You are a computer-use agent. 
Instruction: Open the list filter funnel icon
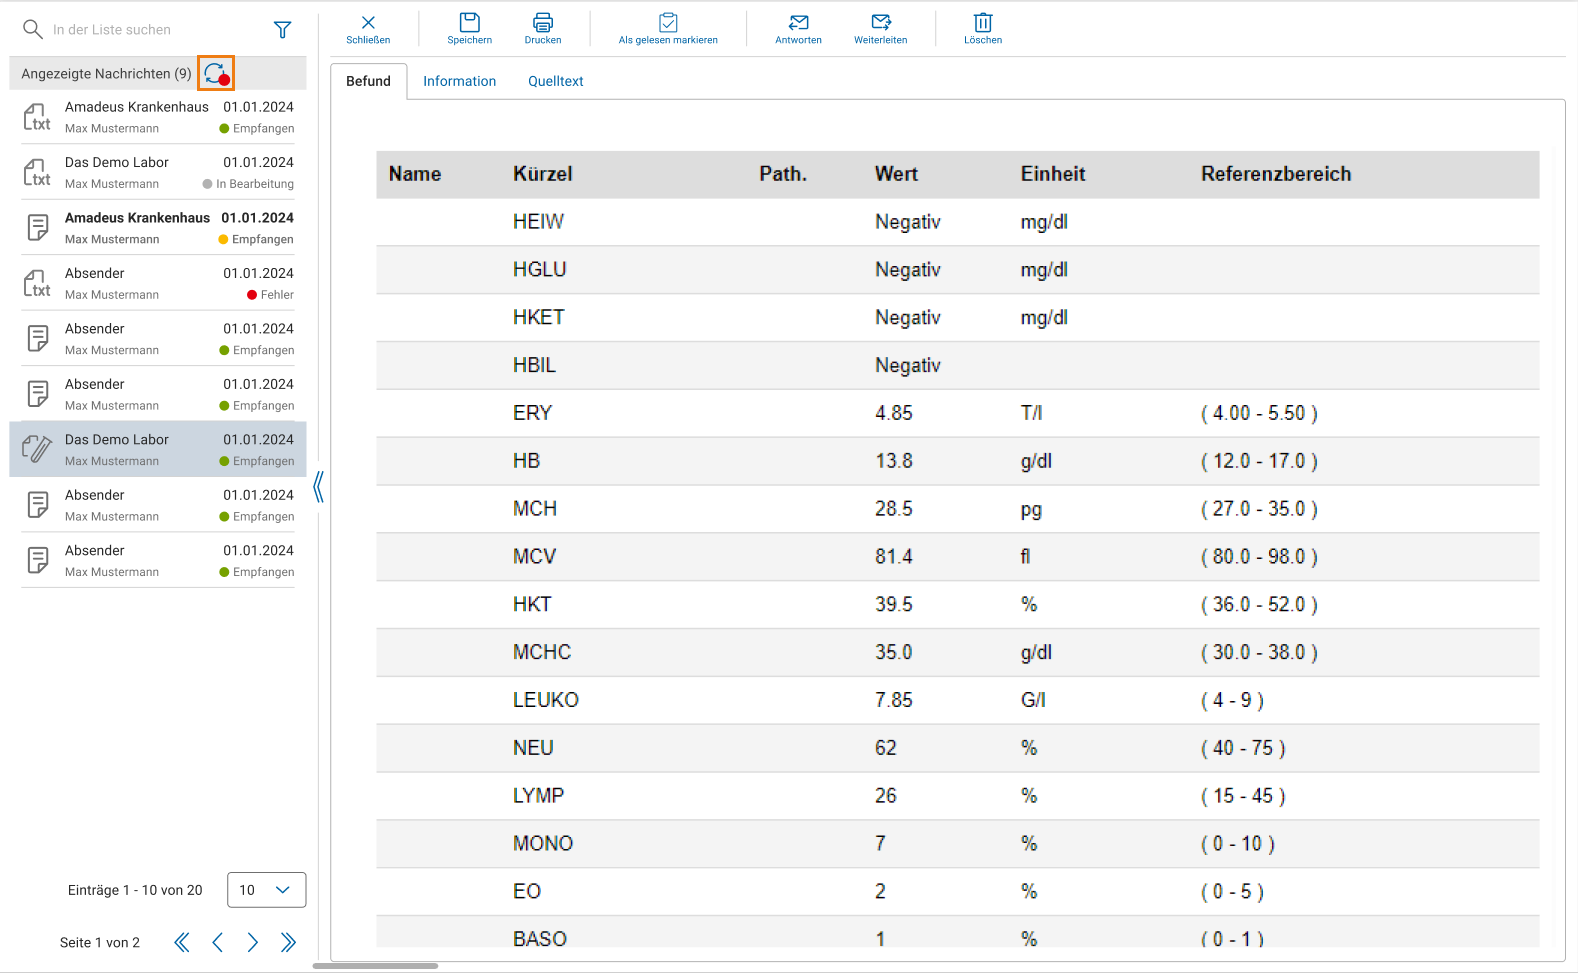[283, 30]
